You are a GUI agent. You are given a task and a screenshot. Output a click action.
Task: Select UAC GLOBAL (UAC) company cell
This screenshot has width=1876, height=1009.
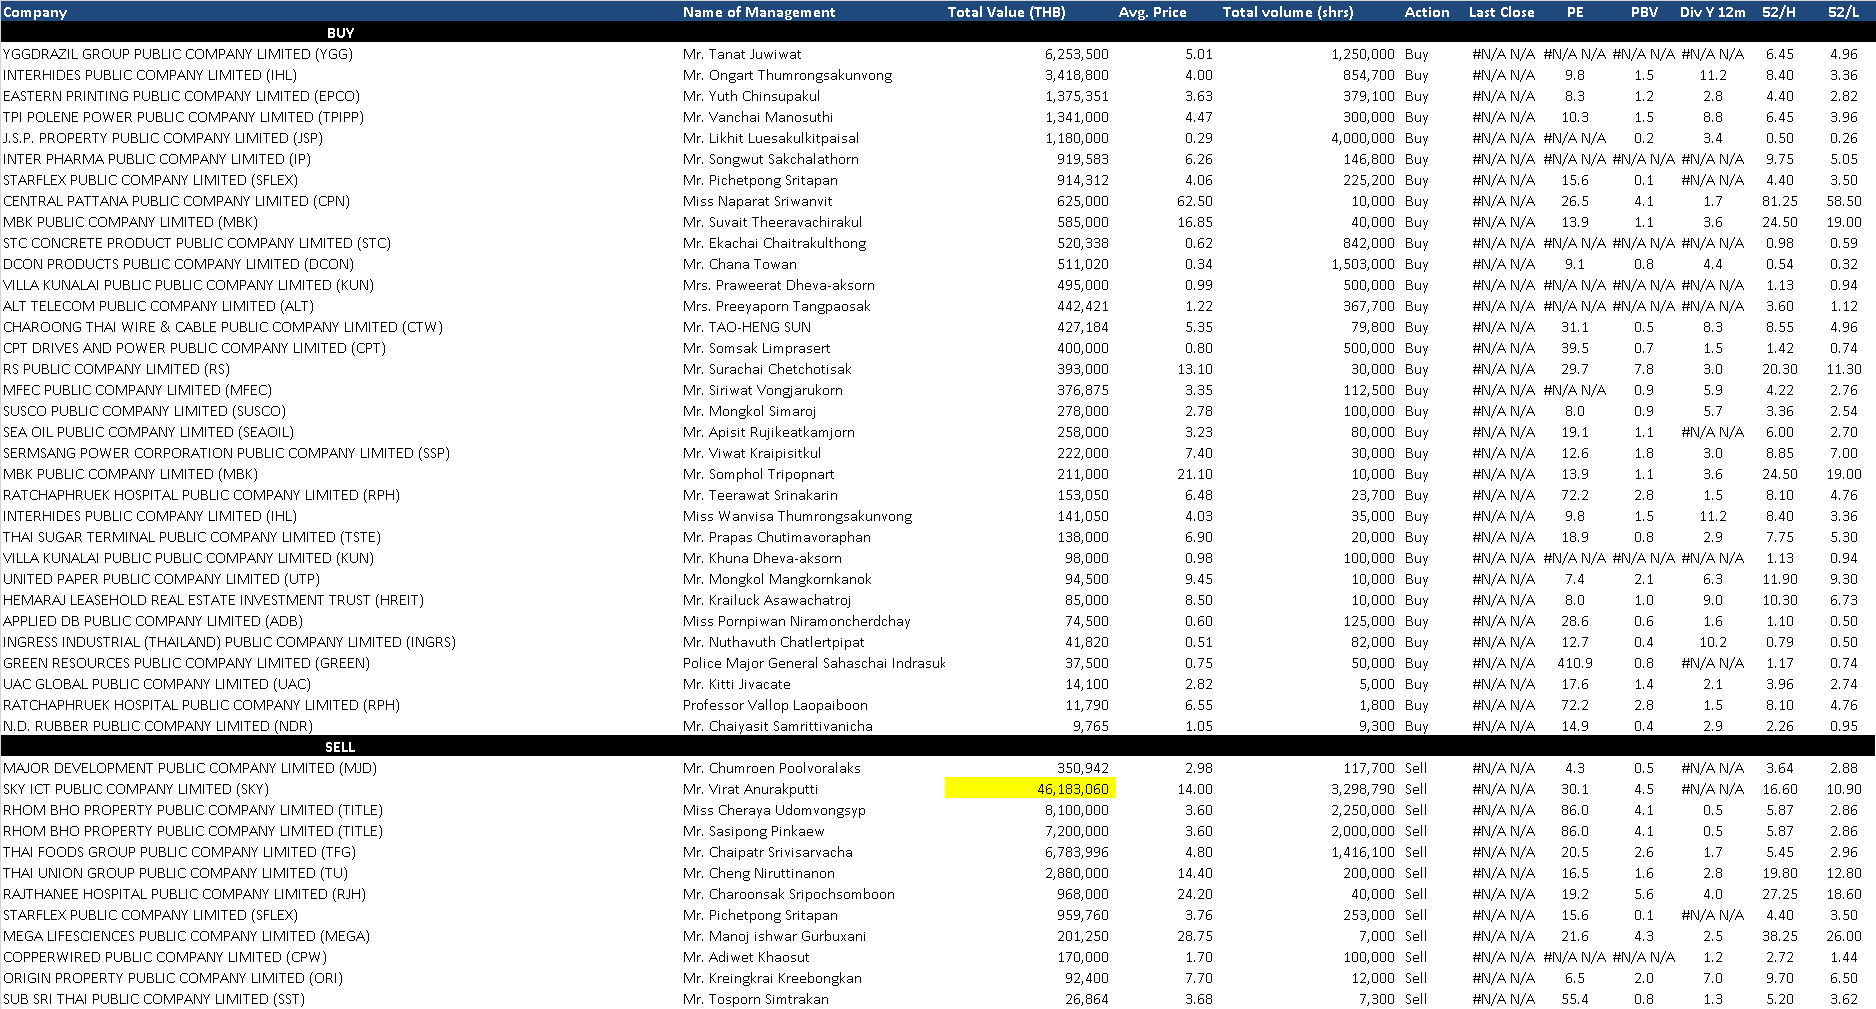157,684
